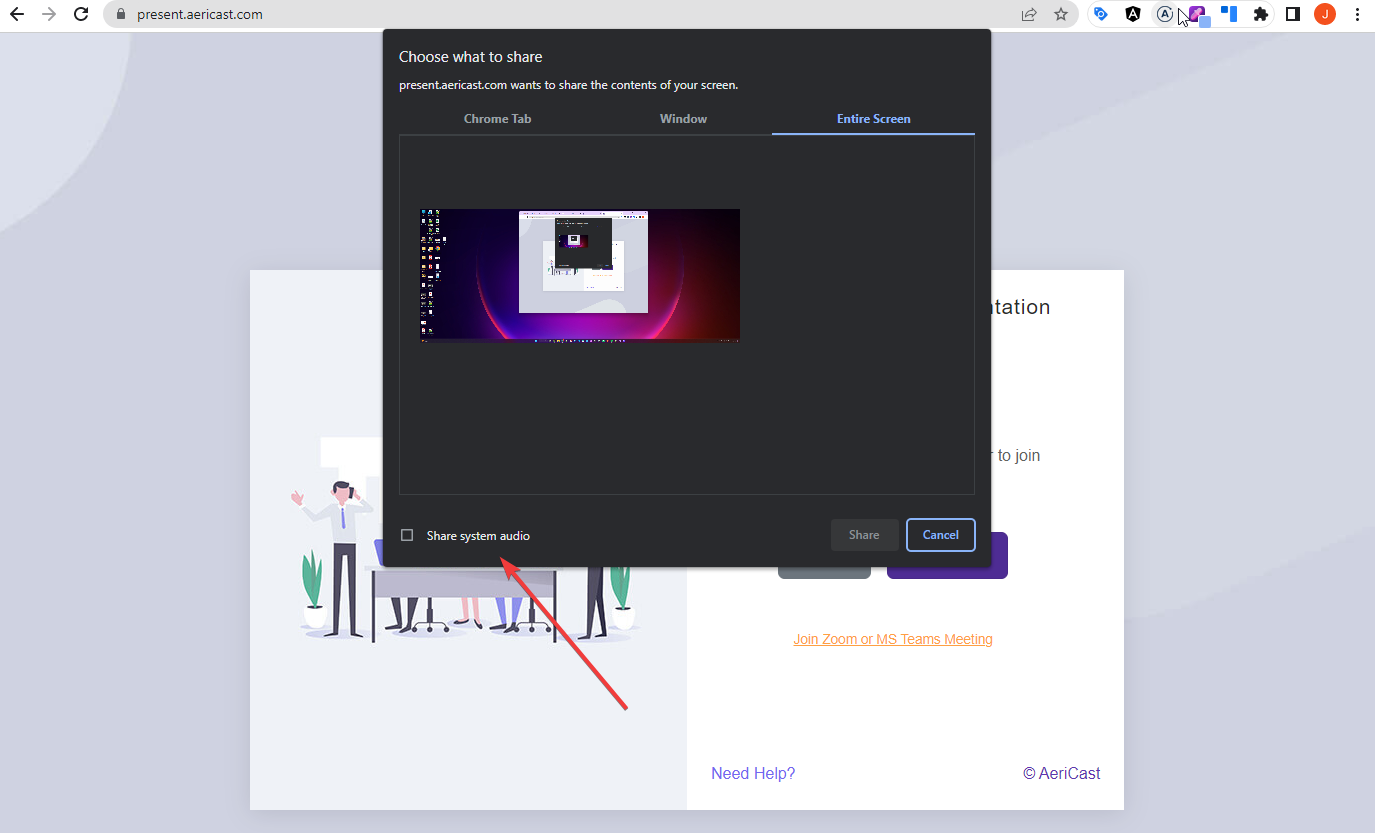This screenshot has height=833, width=1375.
Task: Reload the current page
Action: [80, 14]
